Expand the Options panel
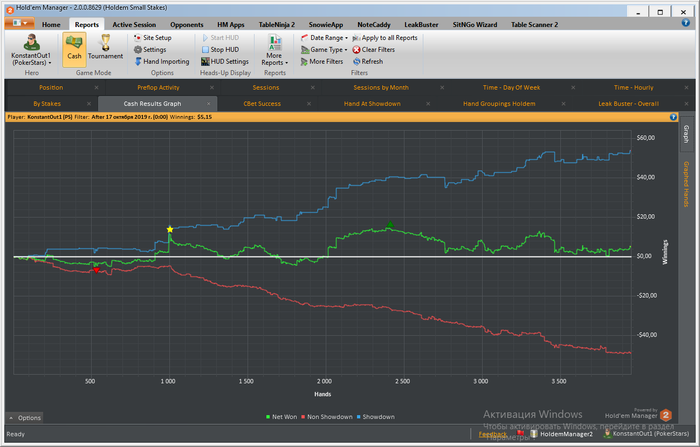The width and height of the screenshot is (700, 447). (25, 418)
